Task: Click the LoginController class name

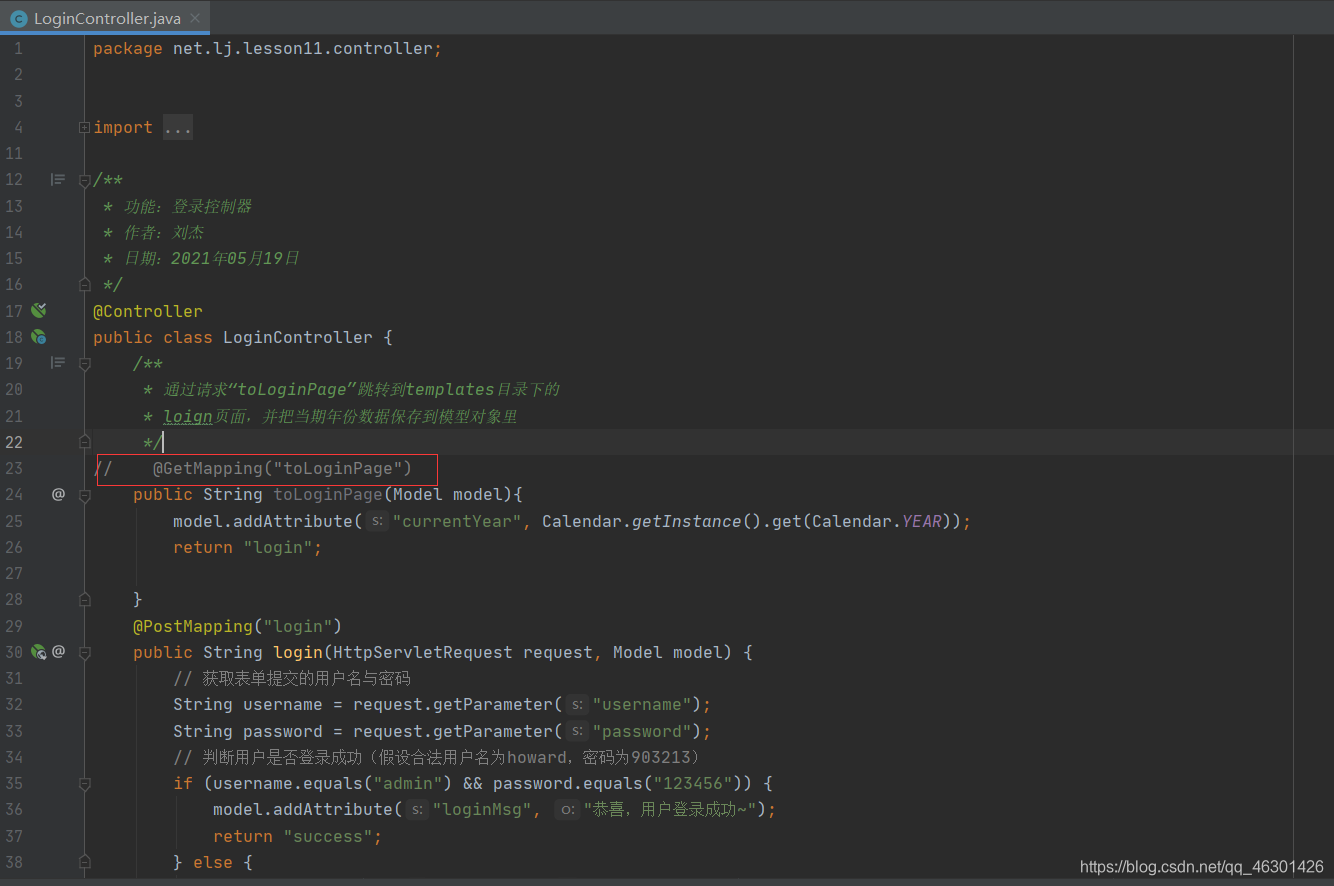Action: 298,337
